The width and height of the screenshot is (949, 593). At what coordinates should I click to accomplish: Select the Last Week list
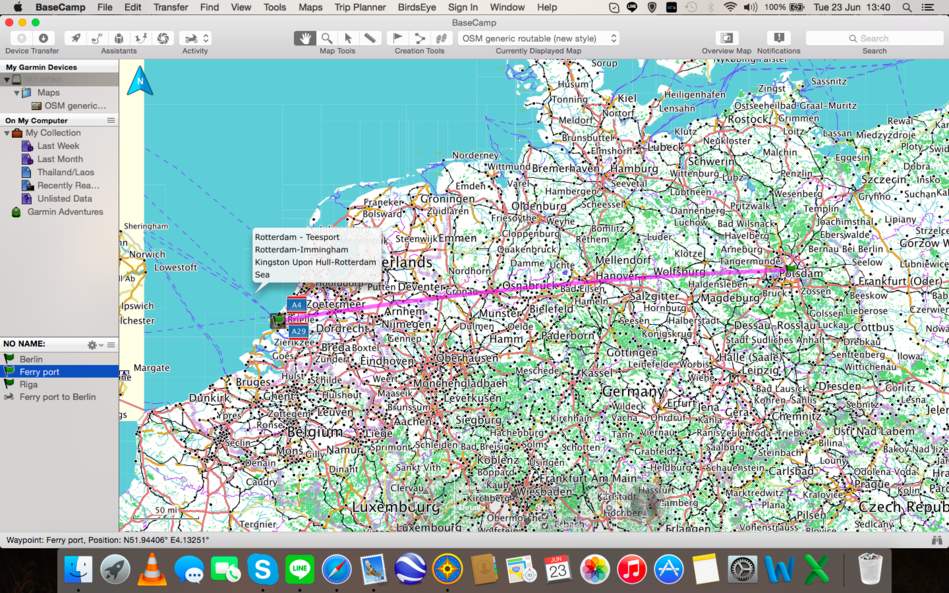(x=58, y=146)
